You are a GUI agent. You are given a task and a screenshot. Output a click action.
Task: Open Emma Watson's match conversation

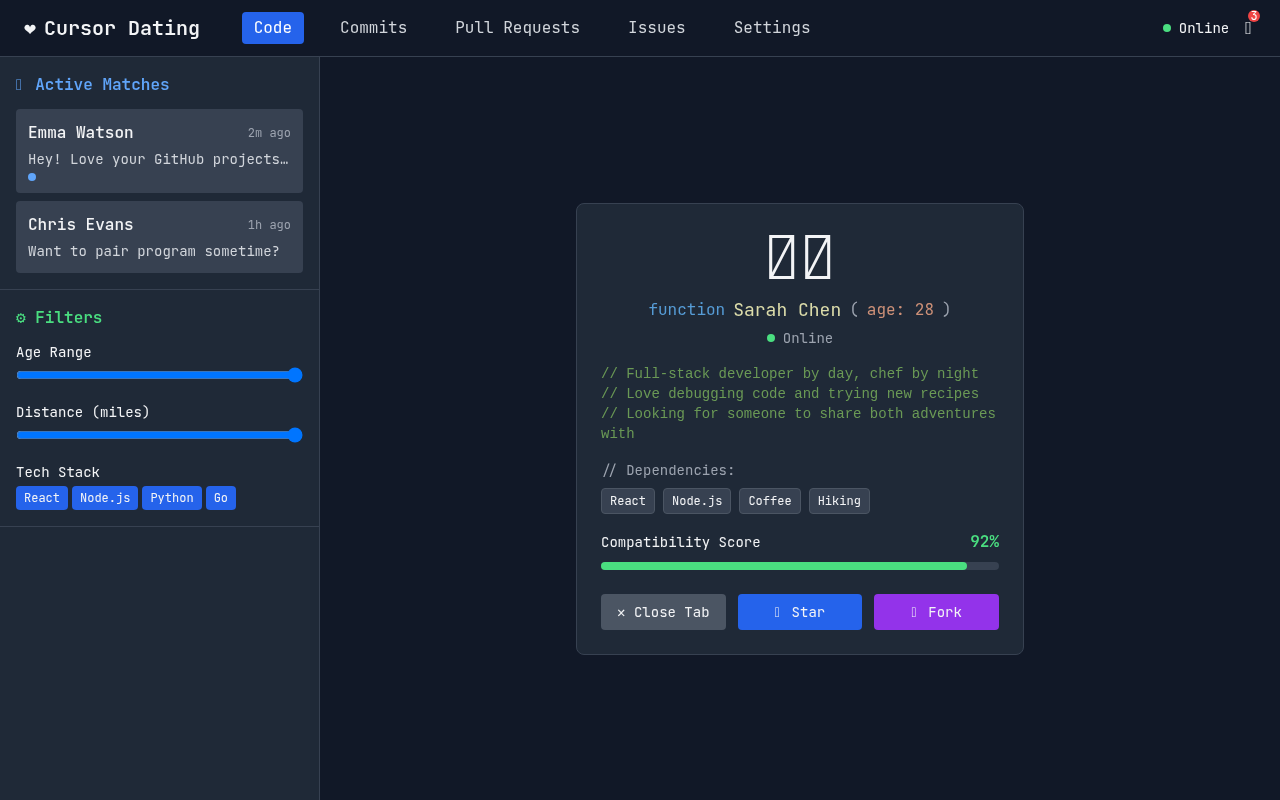coord(159,151)
